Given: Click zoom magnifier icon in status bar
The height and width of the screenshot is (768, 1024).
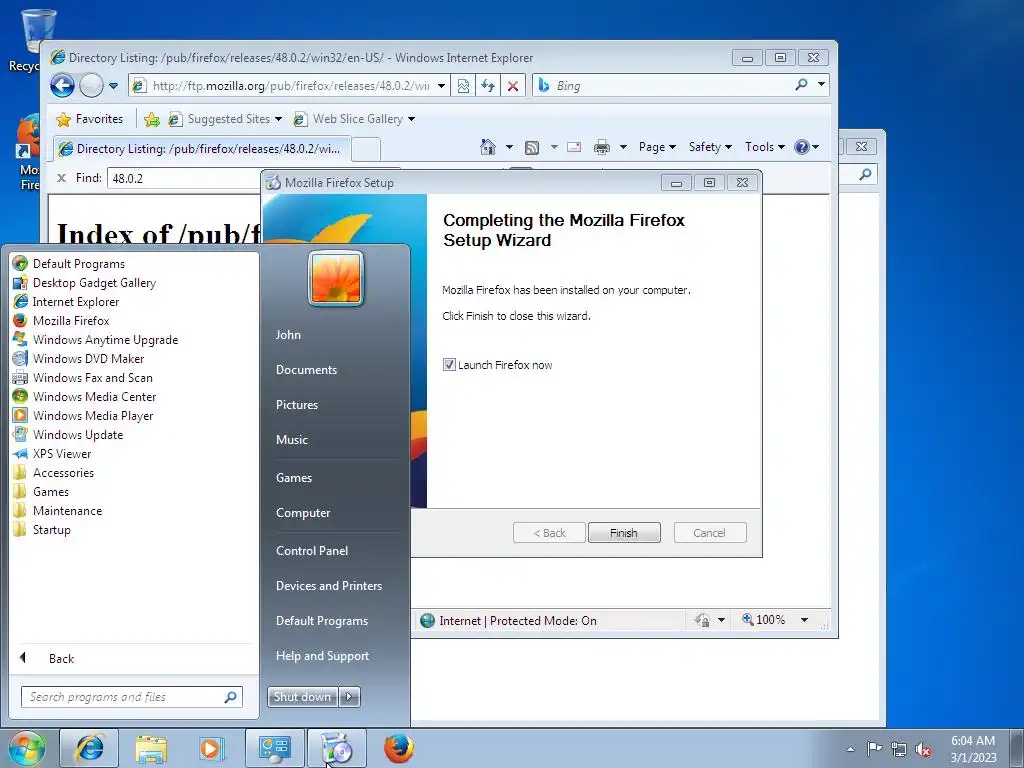Looking at the screenshot, I should [x=748, y=619].
